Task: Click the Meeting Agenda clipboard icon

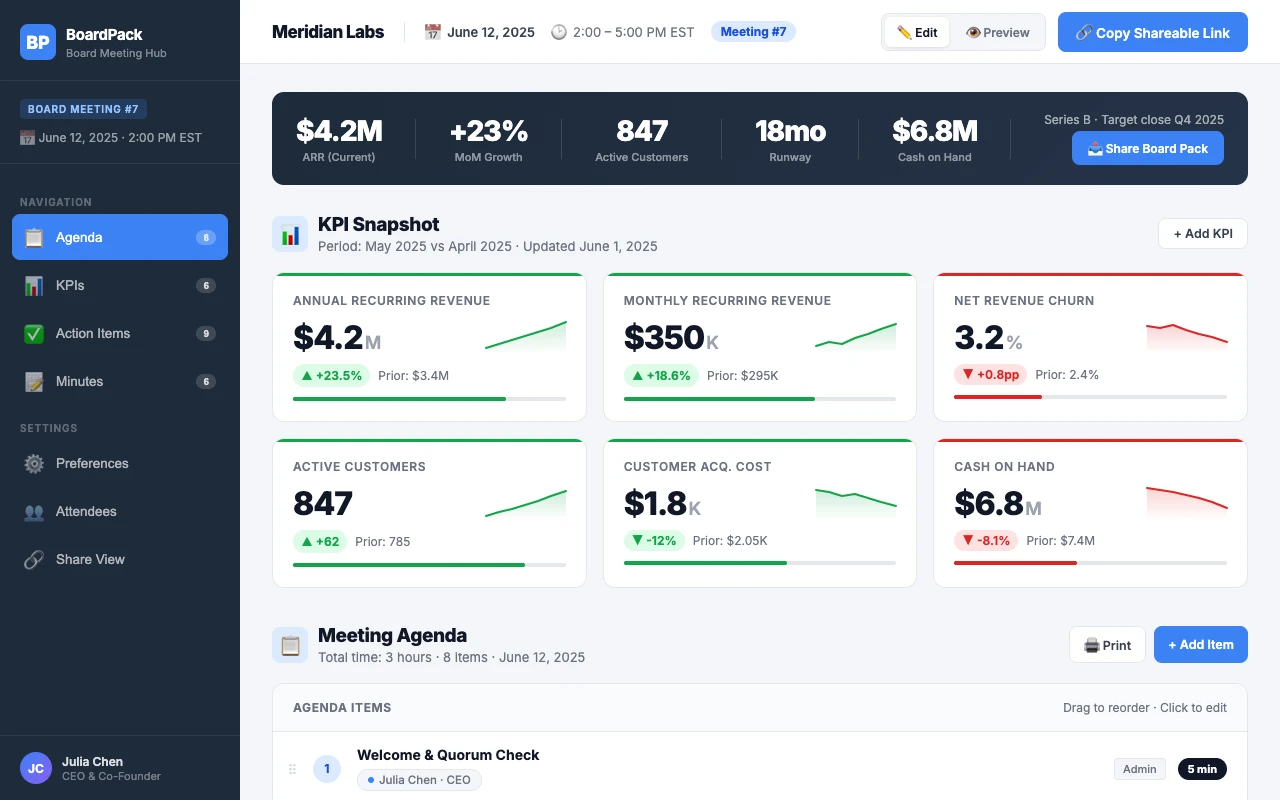Action: coord(290,645)
